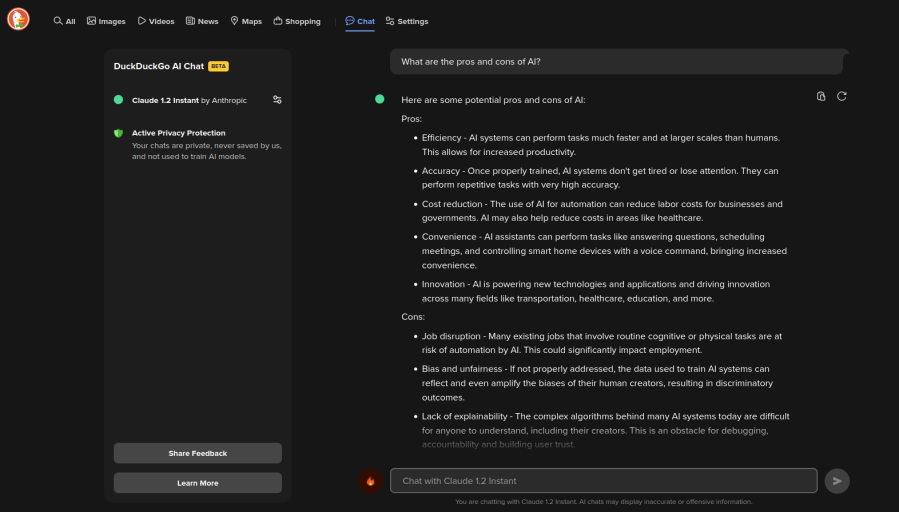Regenerate the response with the refresh icon
Screen dimensions: 899x512
click(x=842, y=96)
